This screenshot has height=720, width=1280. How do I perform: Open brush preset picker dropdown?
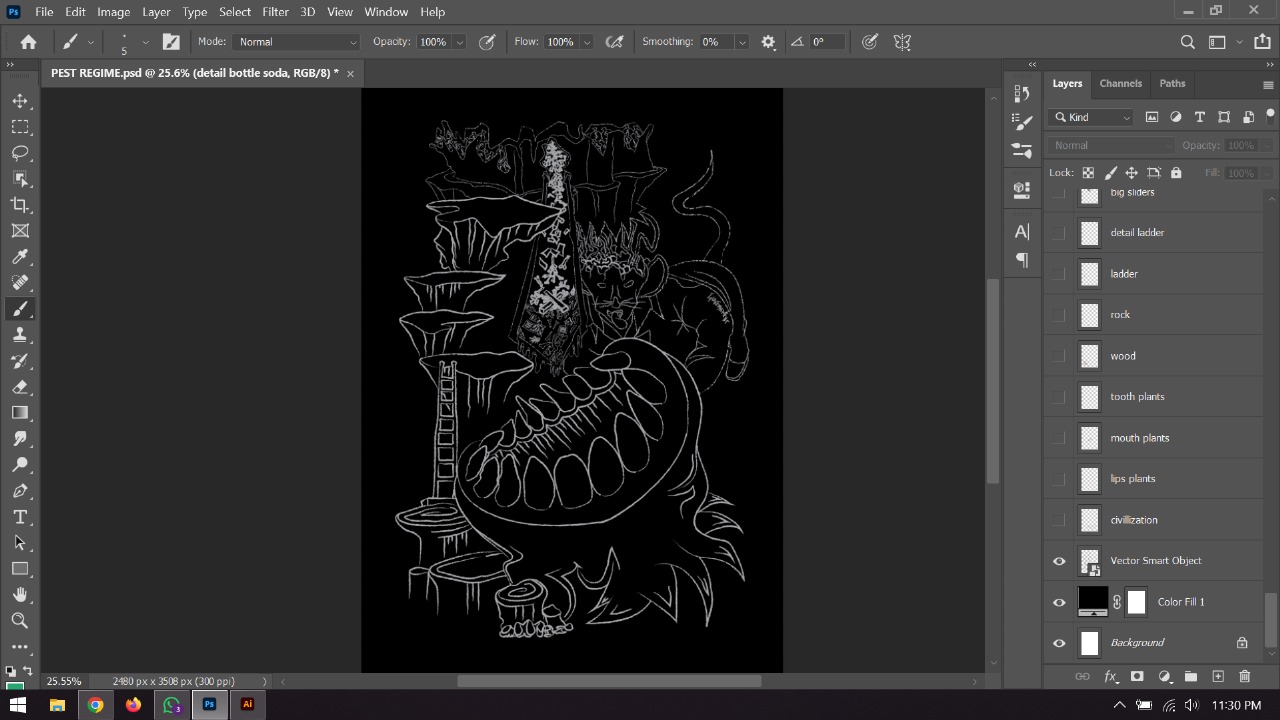(x=145, y=42)
